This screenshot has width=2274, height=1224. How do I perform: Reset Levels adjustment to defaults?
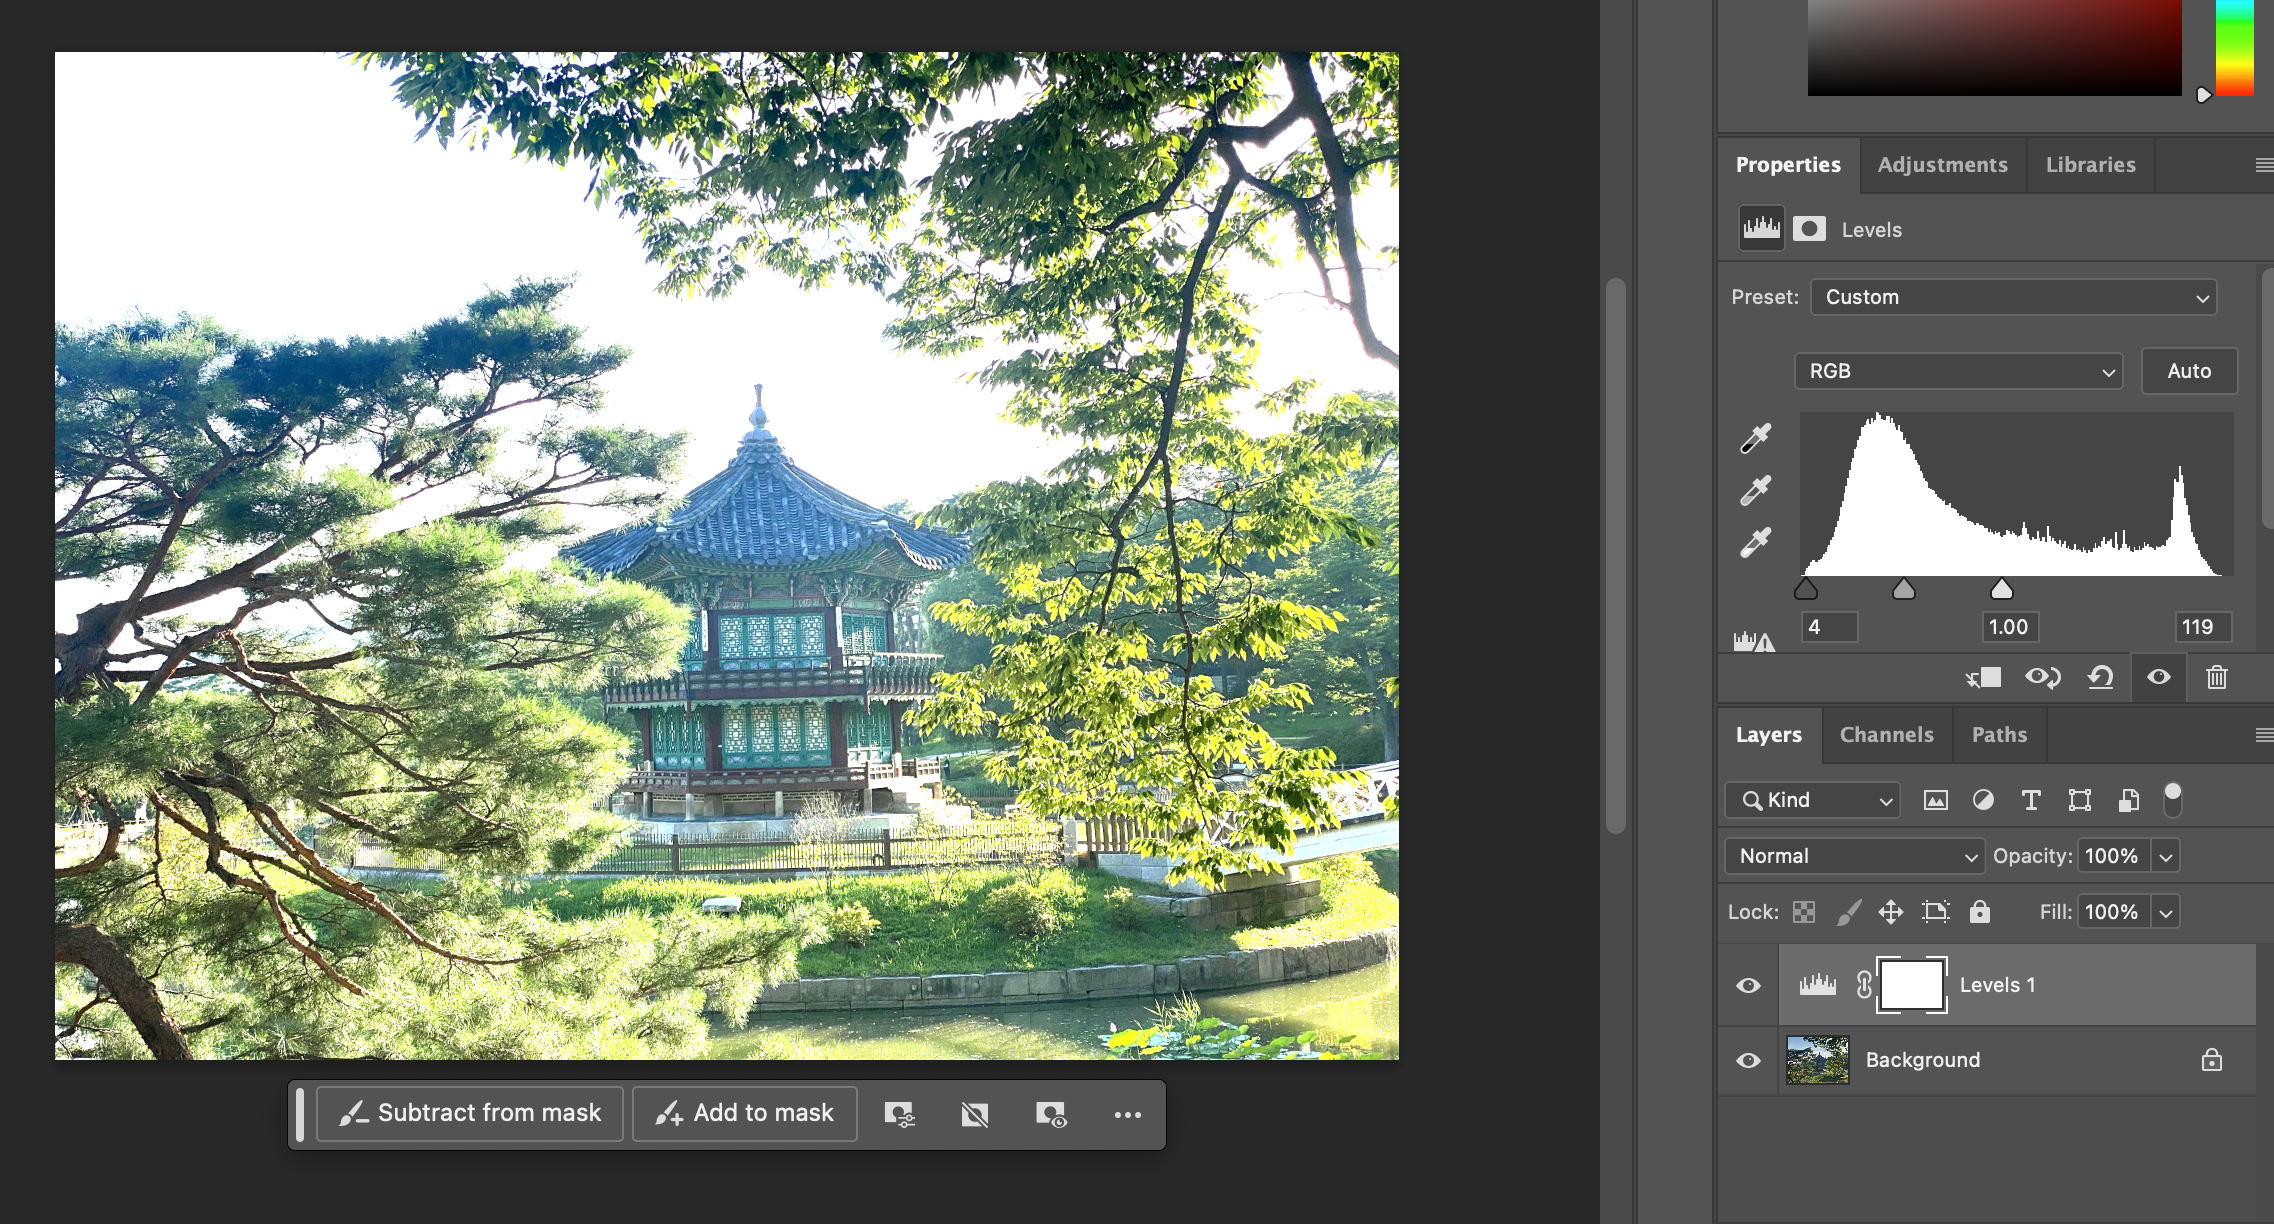pos(2100,678)
